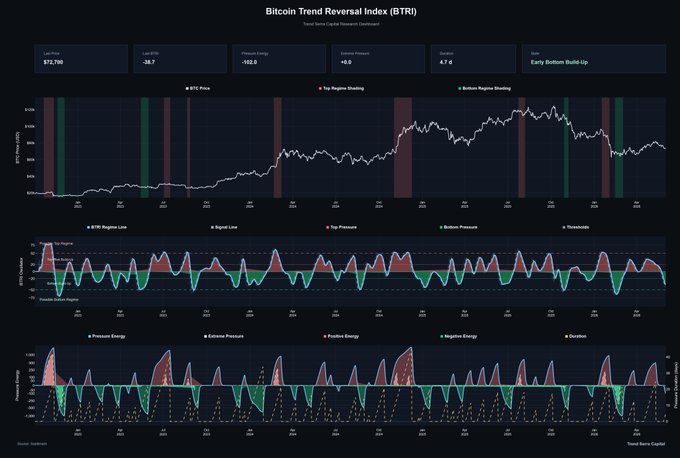
Task: Toggle the BTC Price legend entry
Action: pyautogui.click(x=198, y=88)
